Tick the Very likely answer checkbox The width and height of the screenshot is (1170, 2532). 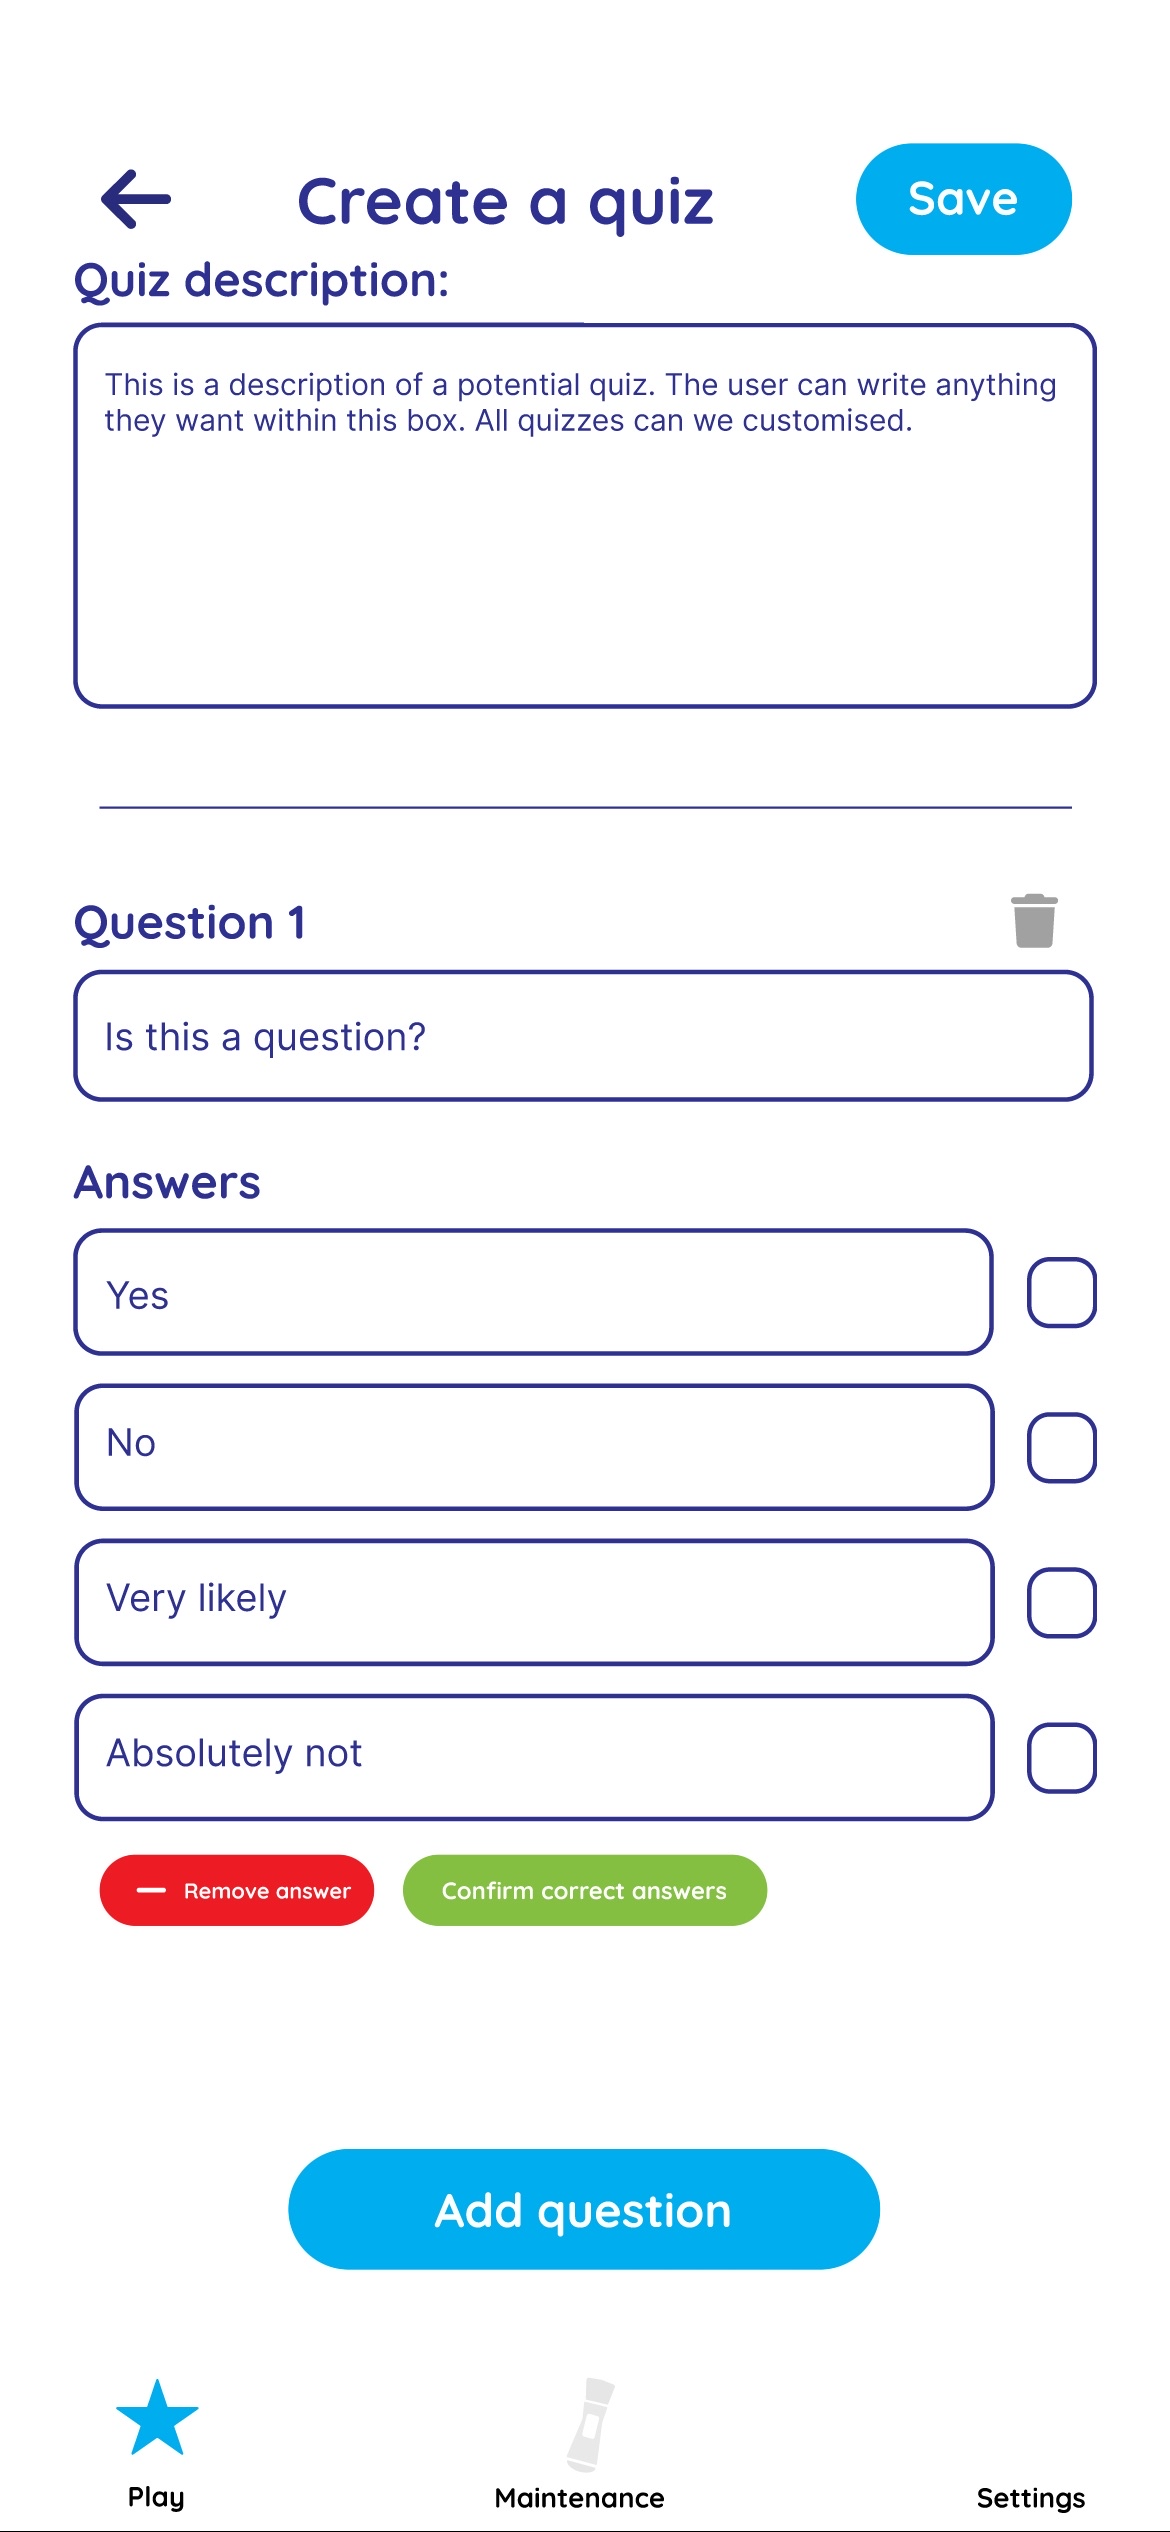(x=1061, y=1602)
